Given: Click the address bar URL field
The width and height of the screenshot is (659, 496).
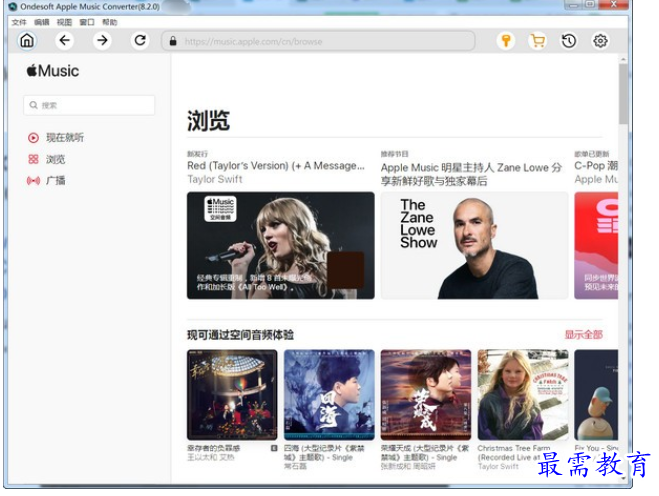Looking at the screenshot, I should [319, 41].
